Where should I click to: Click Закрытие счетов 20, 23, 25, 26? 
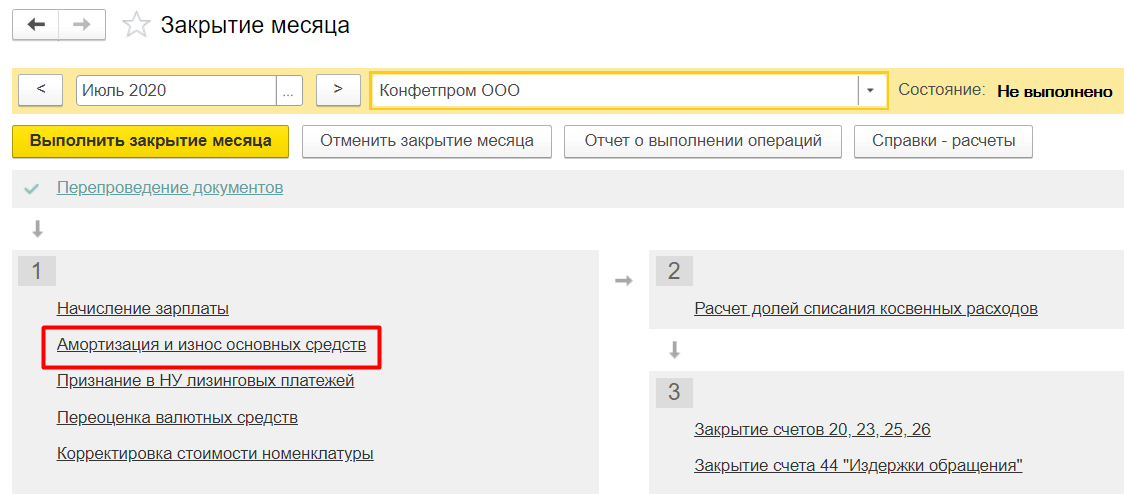click(812, 429)
